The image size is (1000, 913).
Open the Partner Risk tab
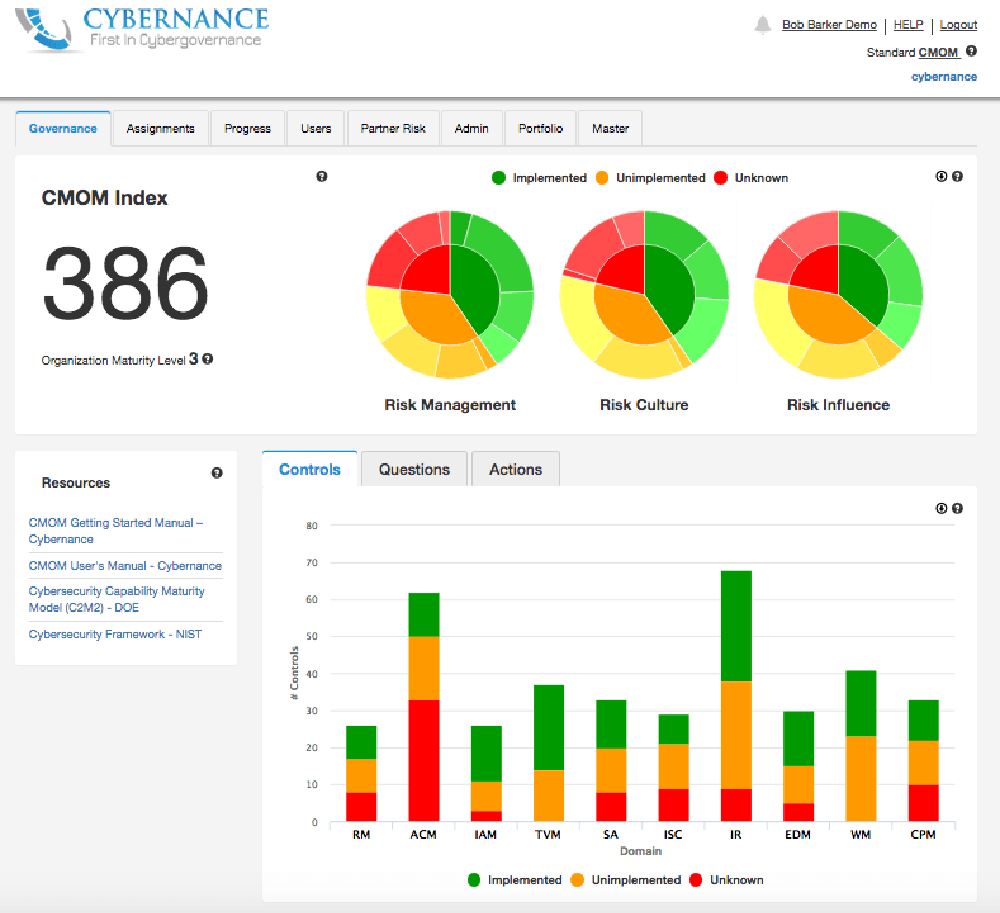click(393, 129)
